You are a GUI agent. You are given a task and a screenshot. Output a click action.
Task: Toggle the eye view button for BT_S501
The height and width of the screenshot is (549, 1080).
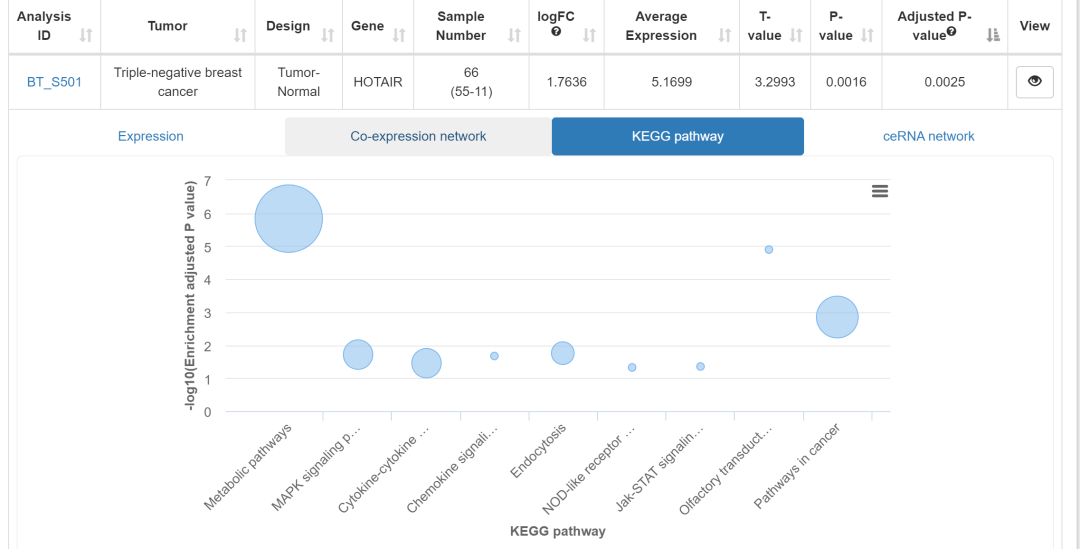[x=1034, y=82]
